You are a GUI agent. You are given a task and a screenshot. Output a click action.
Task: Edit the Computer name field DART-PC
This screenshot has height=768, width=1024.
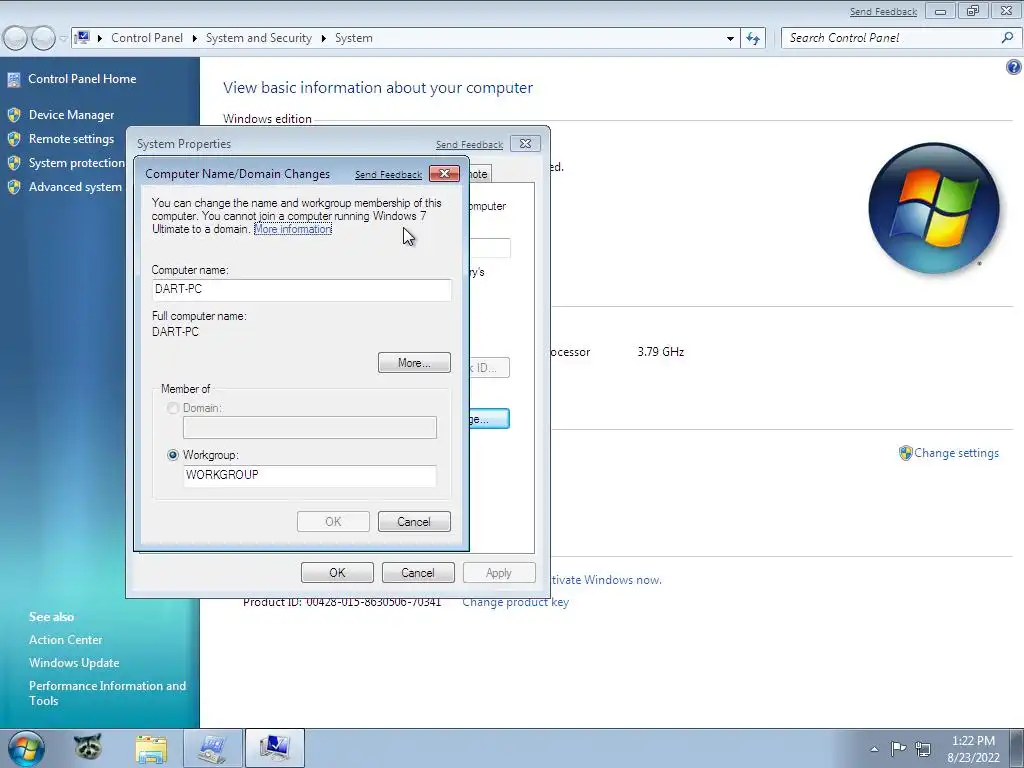[301, 289]
